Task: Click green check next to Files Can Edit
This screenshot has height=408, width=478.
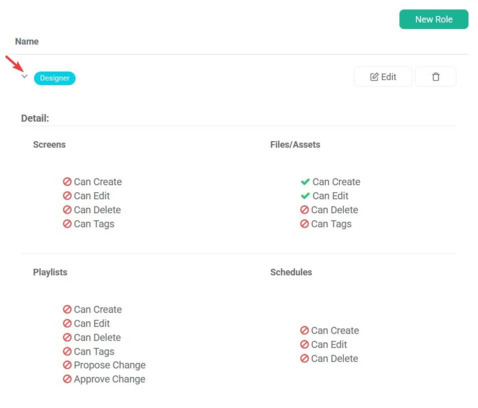Action: click(x=305, y=196)
